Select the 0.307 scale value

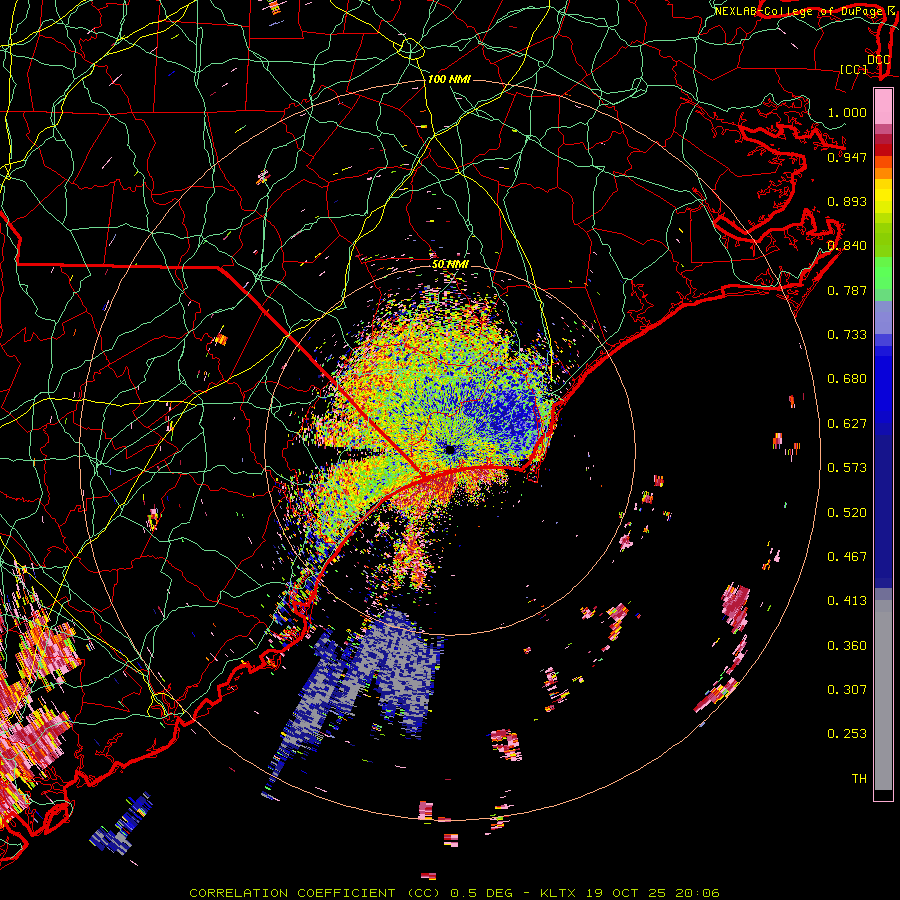tap(847, 690)
